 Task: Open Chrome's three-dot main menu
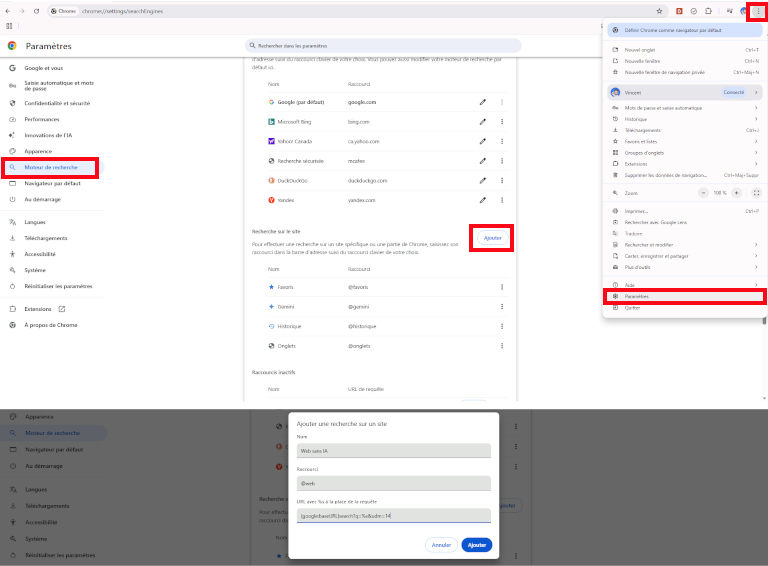756,10
